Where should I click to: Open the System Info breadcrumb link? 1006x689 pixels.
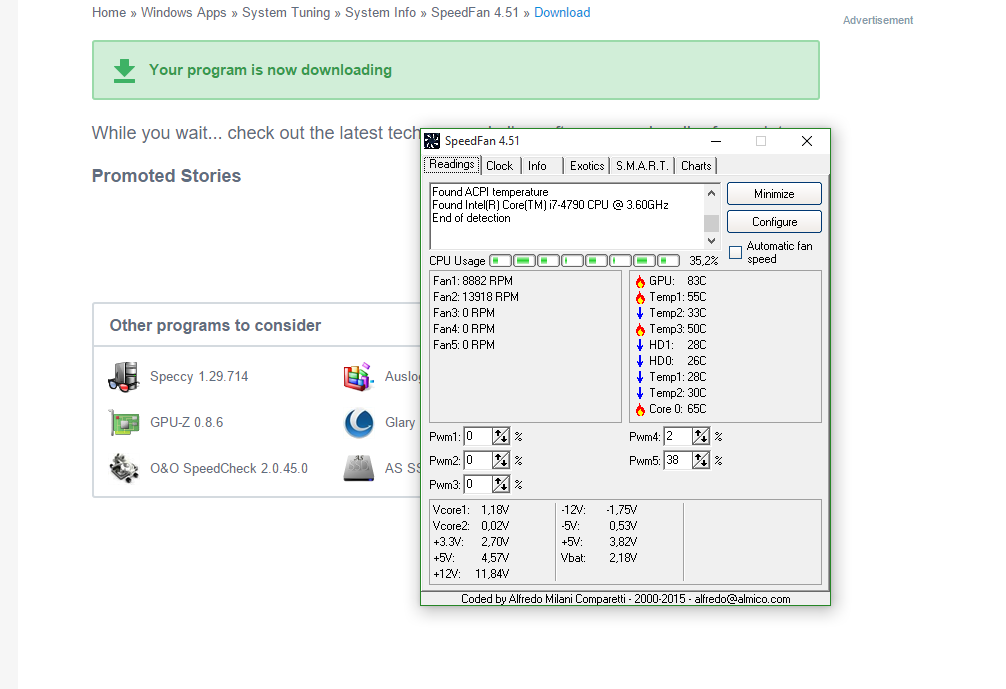(x=380, y=13)
